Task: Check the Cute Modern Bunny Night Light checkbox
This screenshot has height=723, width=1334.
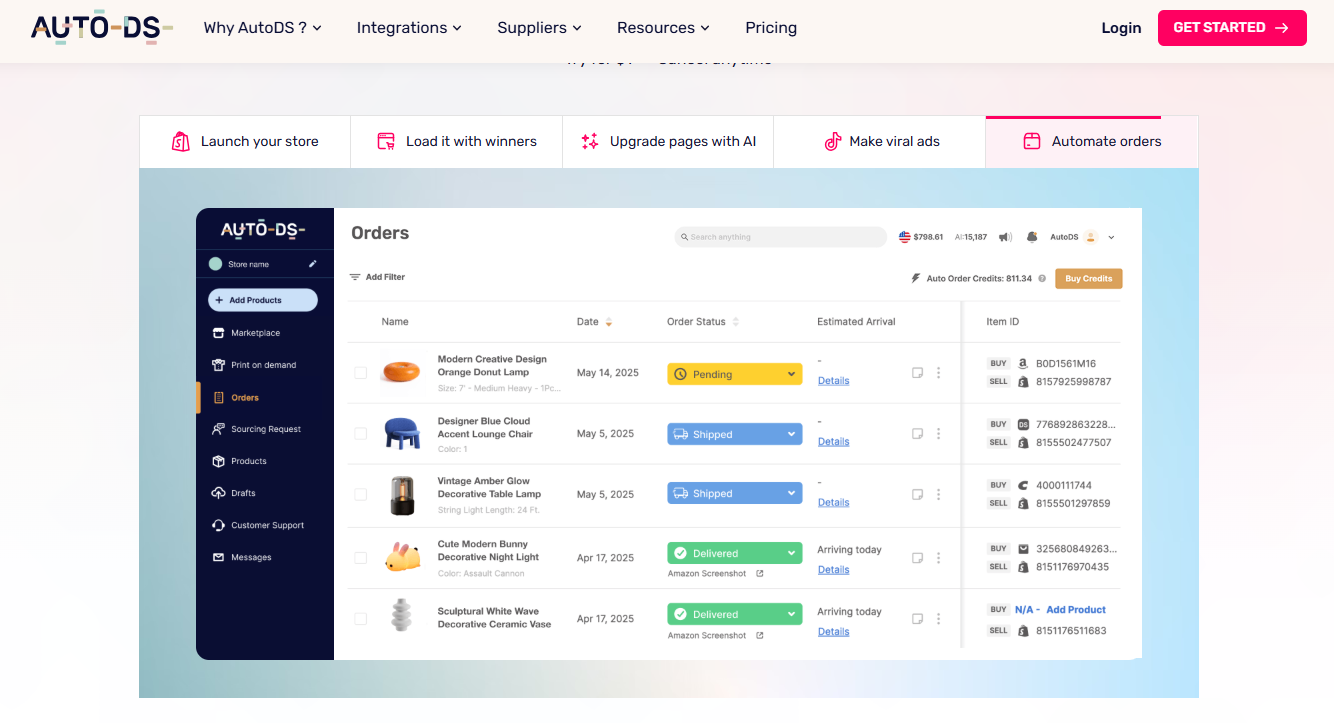Action: pyautogui.click(x=360, y=558)
